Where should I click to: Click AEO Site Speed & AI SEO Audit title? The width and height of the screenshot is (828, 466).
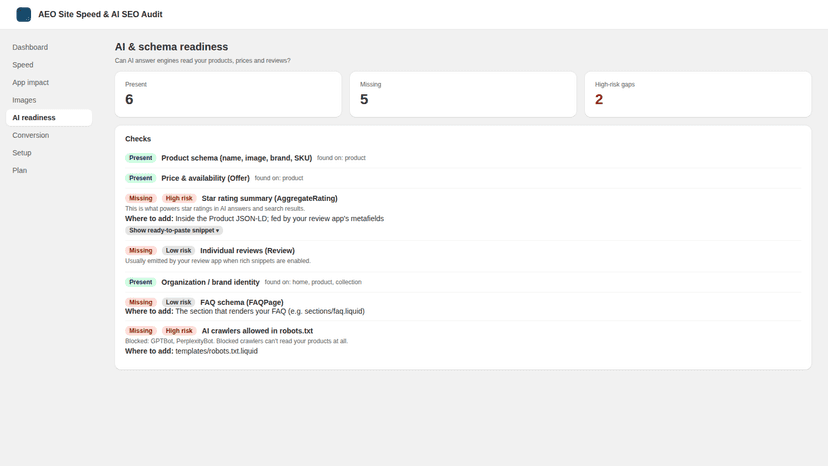(x=100, y=14)
